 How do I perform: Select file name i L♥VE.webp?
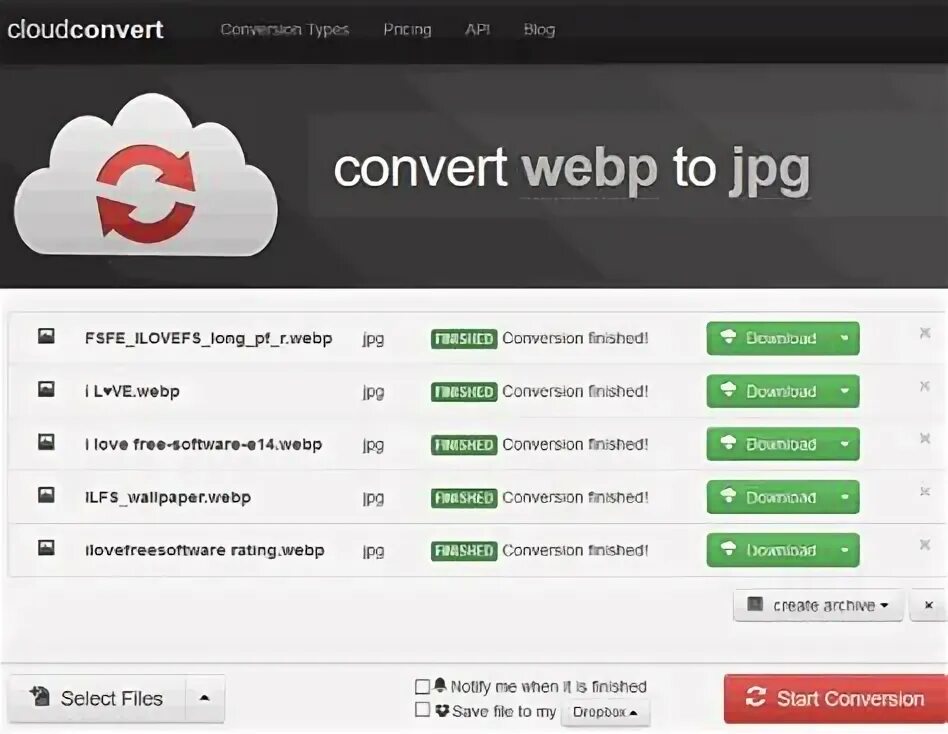[x=132, y=391]
